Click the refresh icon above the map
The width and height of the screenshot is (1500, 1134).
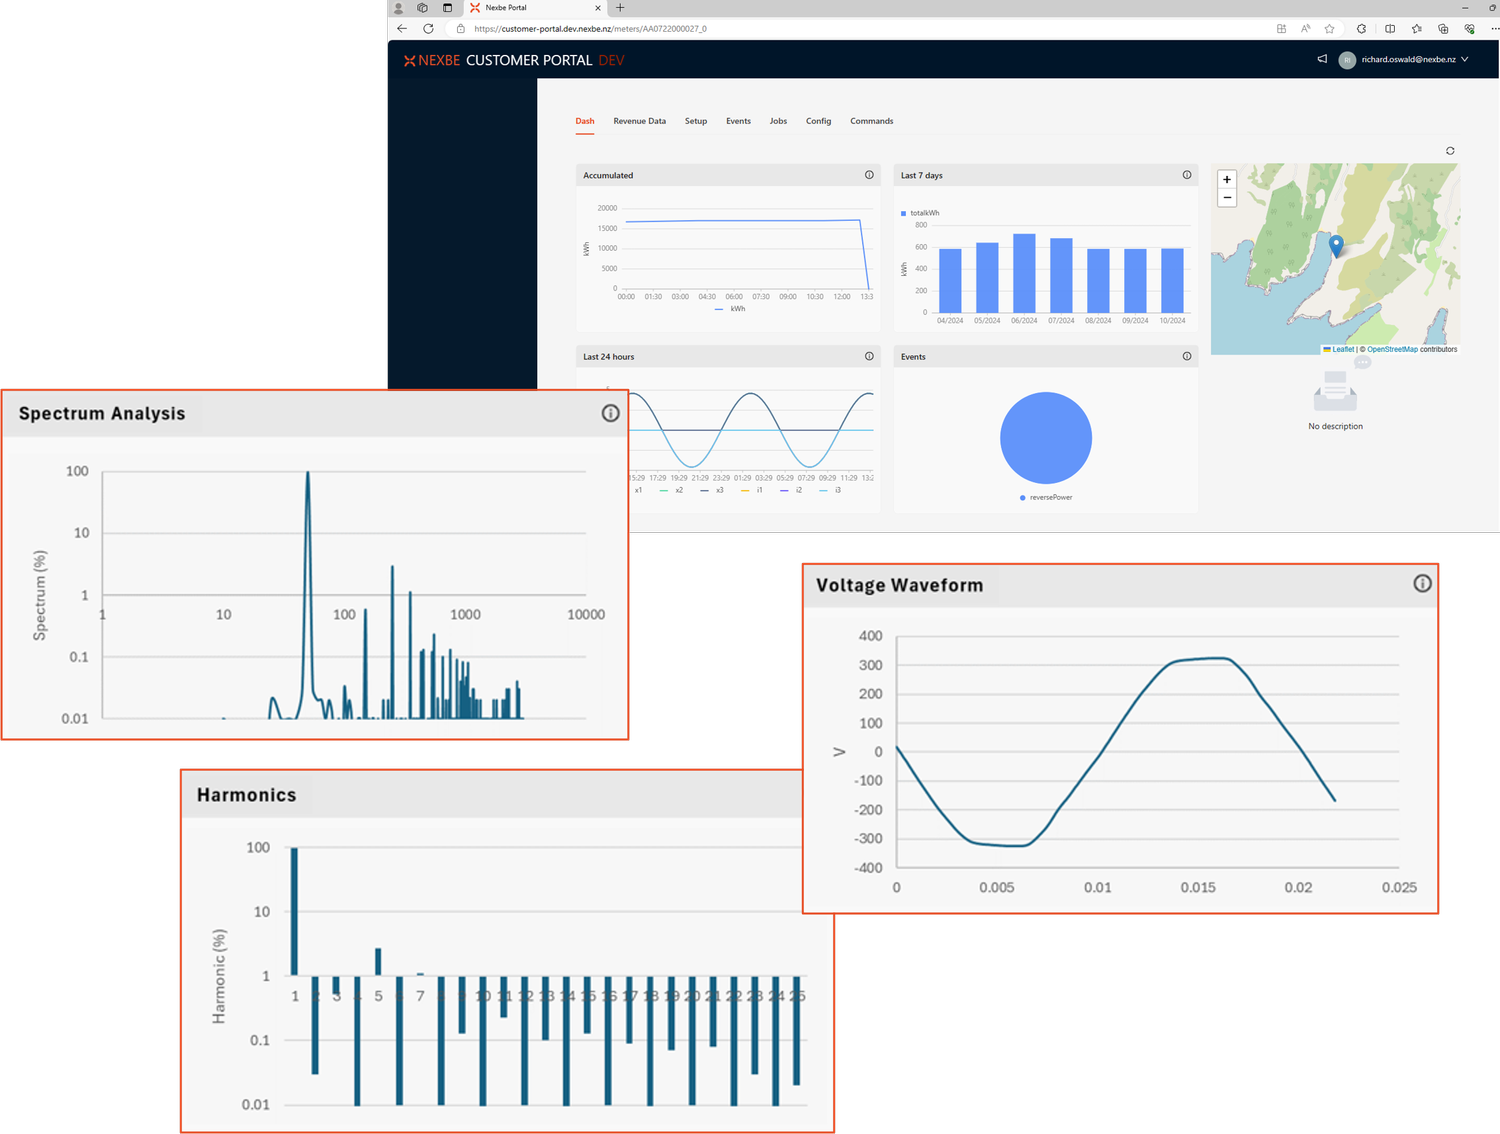click(x=1449, y=150)
